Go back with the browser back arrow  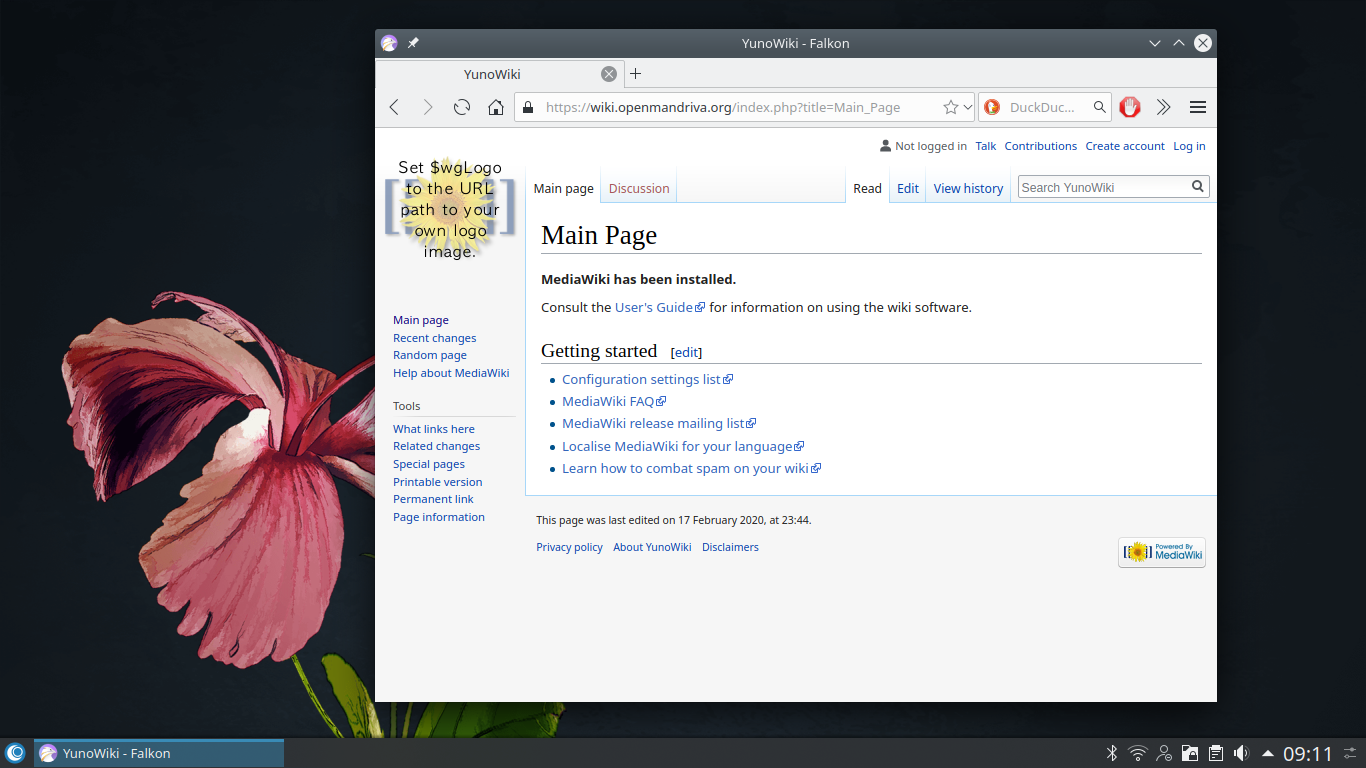[x=394, y=107]
